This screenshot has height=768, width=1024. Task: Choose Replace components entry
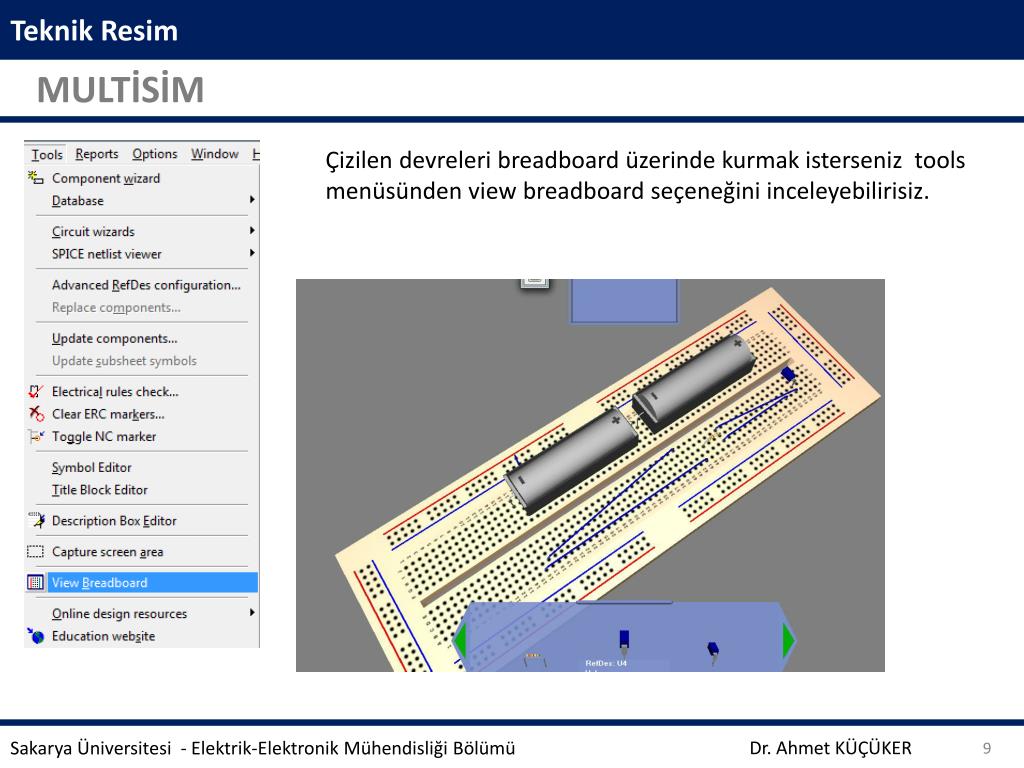point(116,308)
